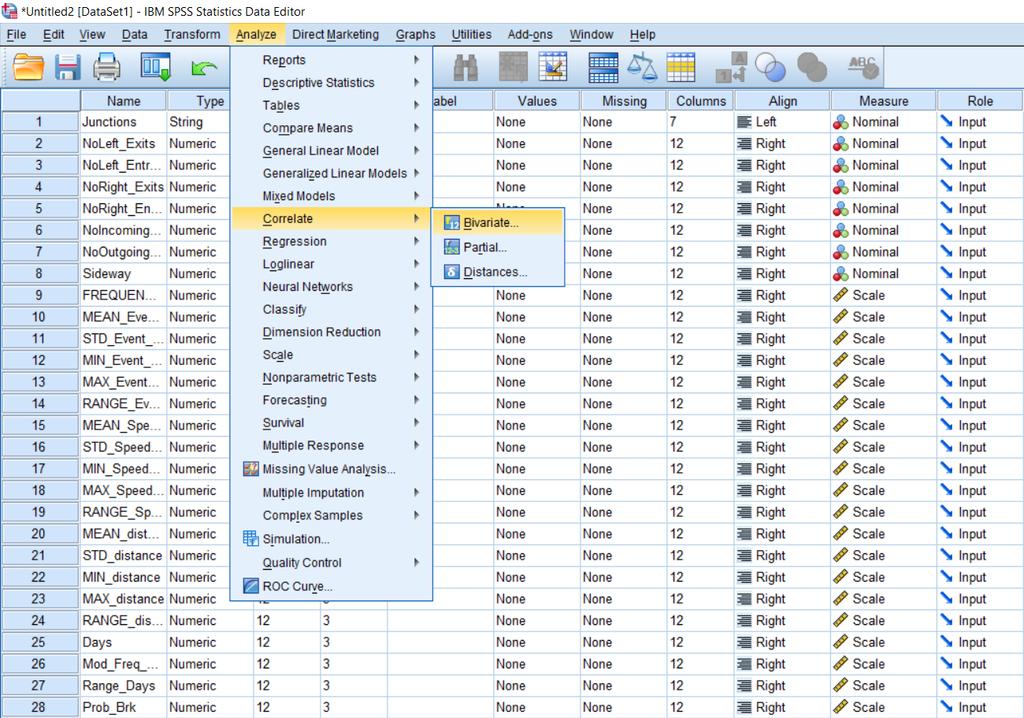
Task: Open the File menu
Action: [x=16, y=35]
